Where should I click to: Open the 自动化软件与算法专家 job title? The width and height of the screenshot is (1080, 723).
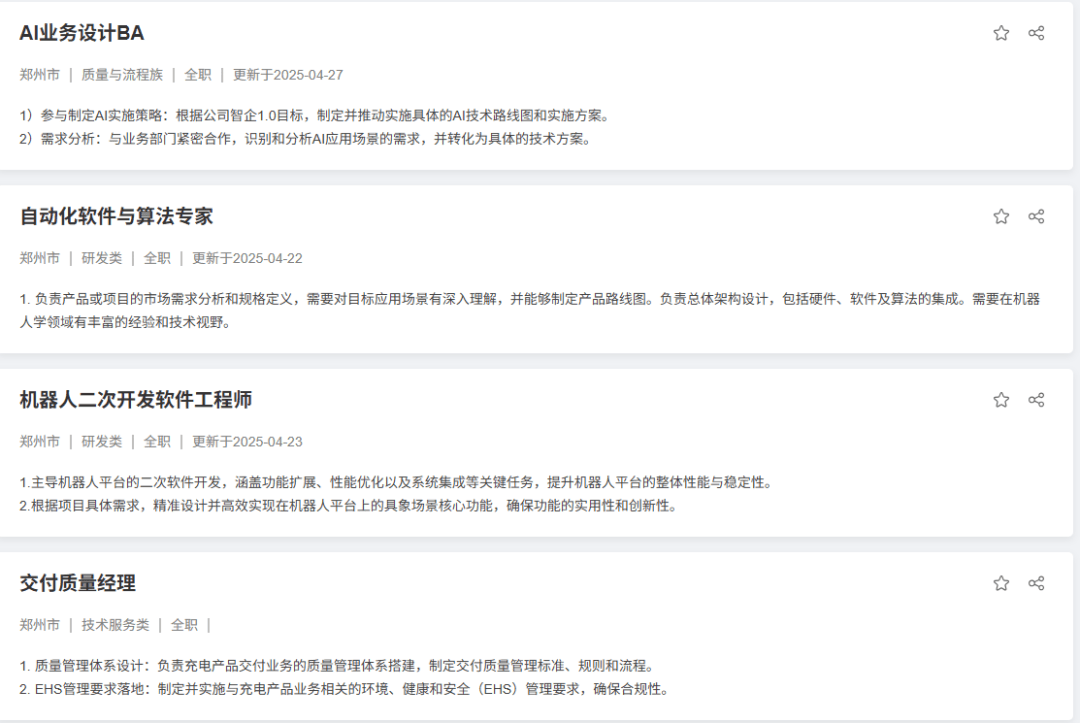[x=116, y=216]
